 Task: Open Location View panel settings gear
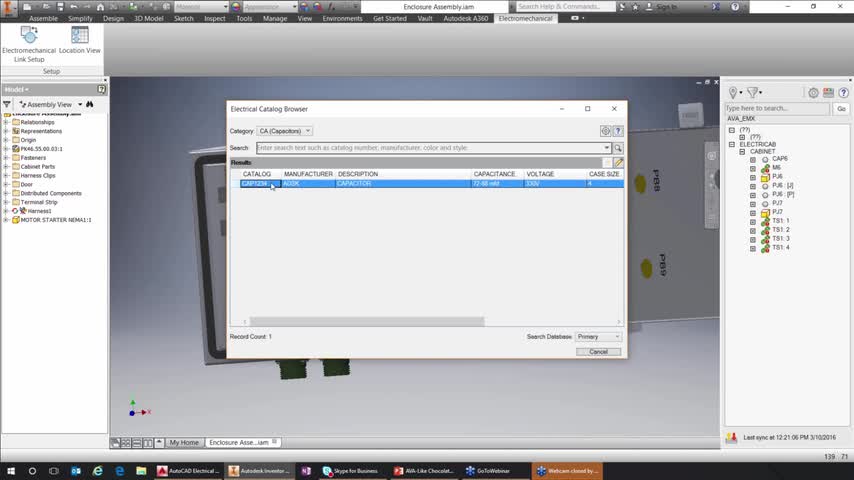click(x=813, y=93)
